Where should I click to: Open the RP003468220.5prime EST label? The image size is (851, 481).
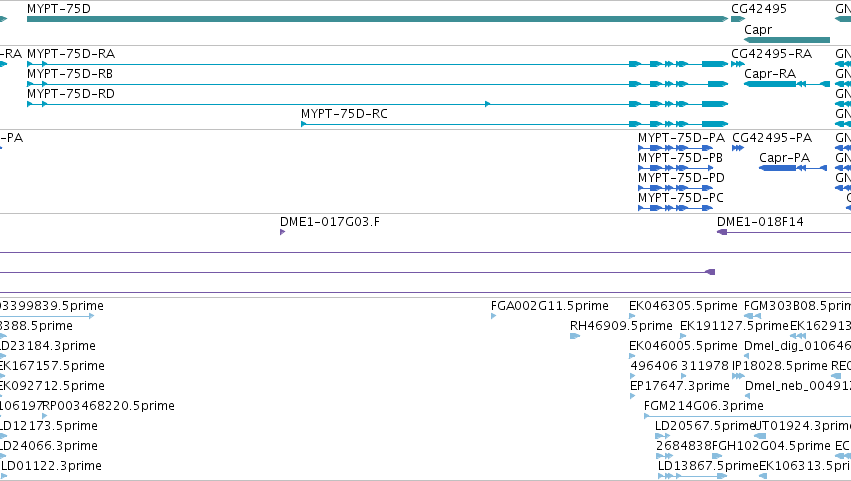(109, 407)
